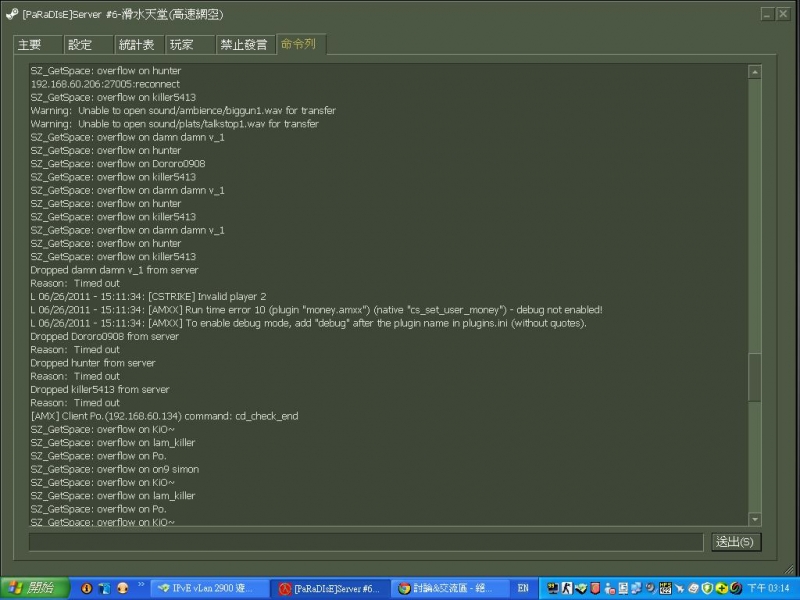Focus the console command input field
Viewport: 800px width, 600px height.
point(366,541)
